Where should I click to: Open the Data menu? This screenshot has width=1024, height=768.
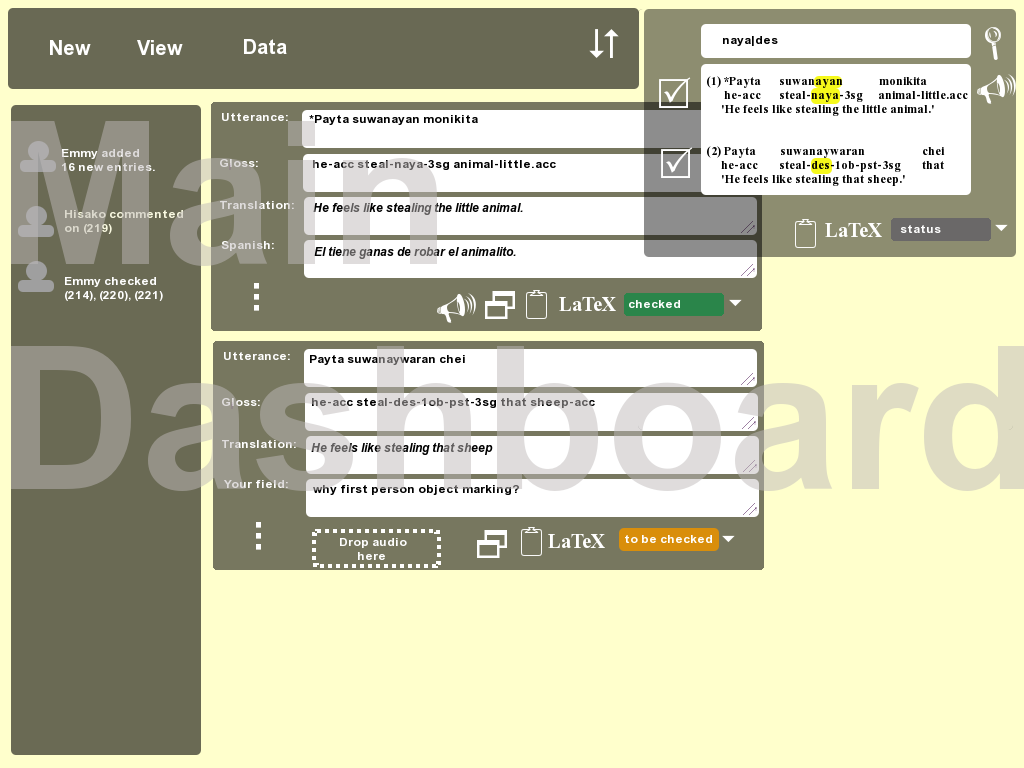click(x=264, y=47)
